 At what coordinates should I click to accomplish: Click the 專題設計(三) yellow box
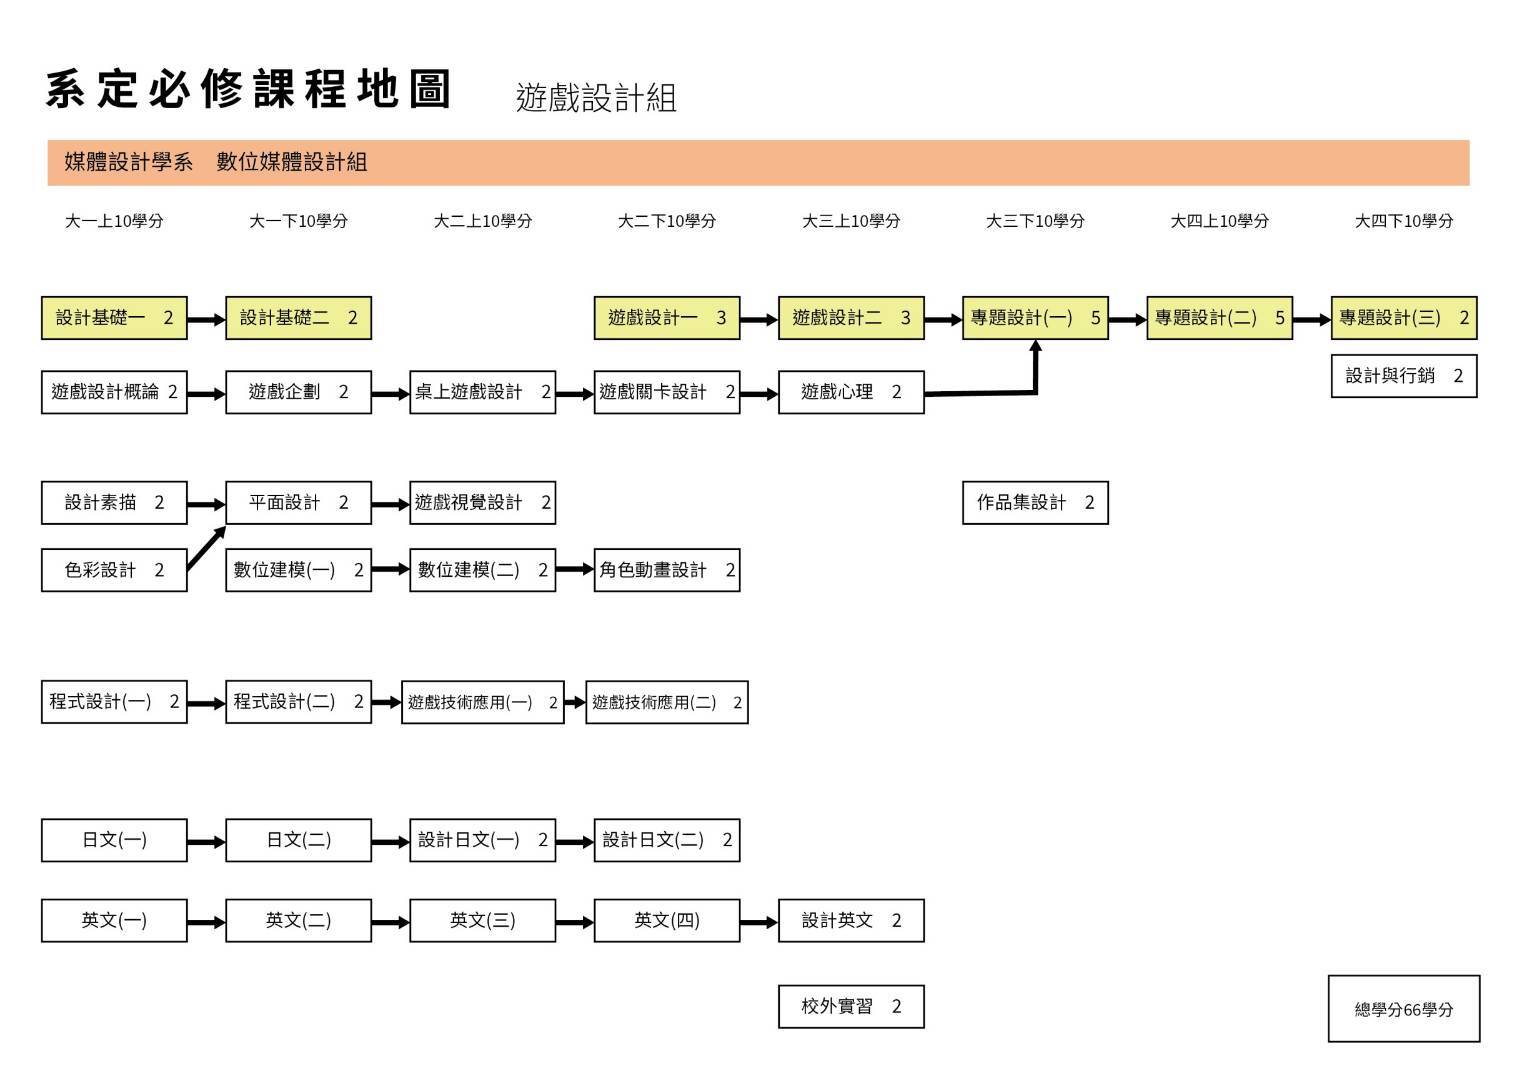[x=1403, y=318]
